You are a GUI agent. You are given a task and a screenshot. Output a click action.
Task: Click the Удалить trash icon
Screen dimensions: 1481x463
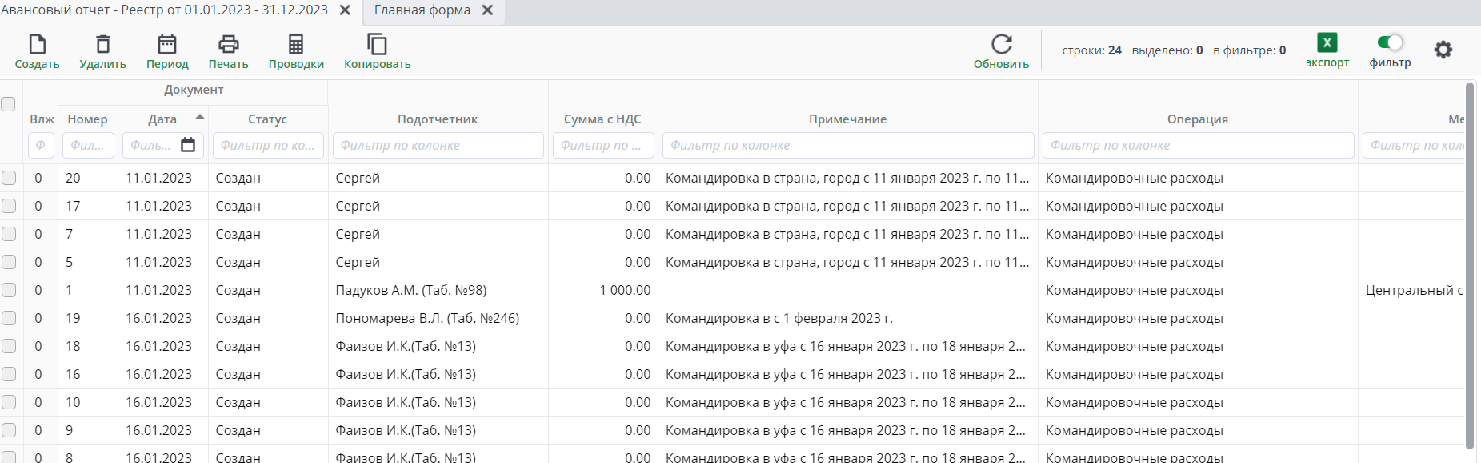[102, 45]
